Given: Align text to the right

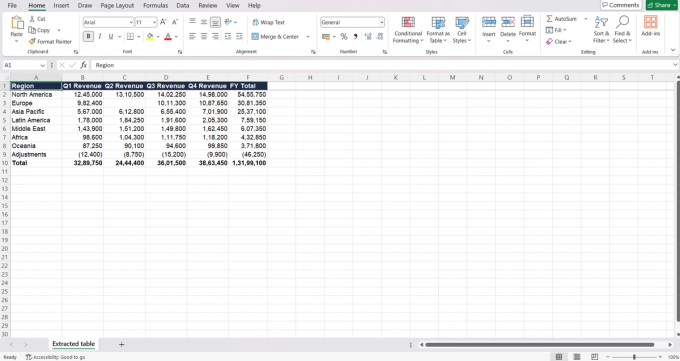Looking at the screenshot, I should point(215,36).
